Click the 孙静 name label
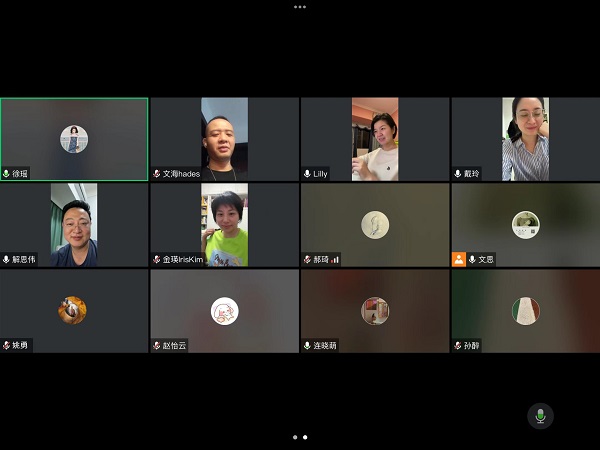This screenshot has width=600, height=450. [471, 346]
